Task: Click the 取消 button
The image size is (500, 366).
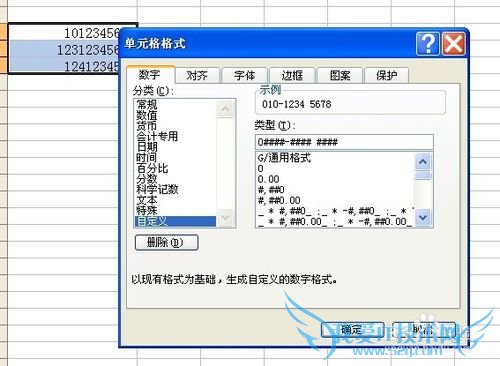Action: click(x=424, y=330)
